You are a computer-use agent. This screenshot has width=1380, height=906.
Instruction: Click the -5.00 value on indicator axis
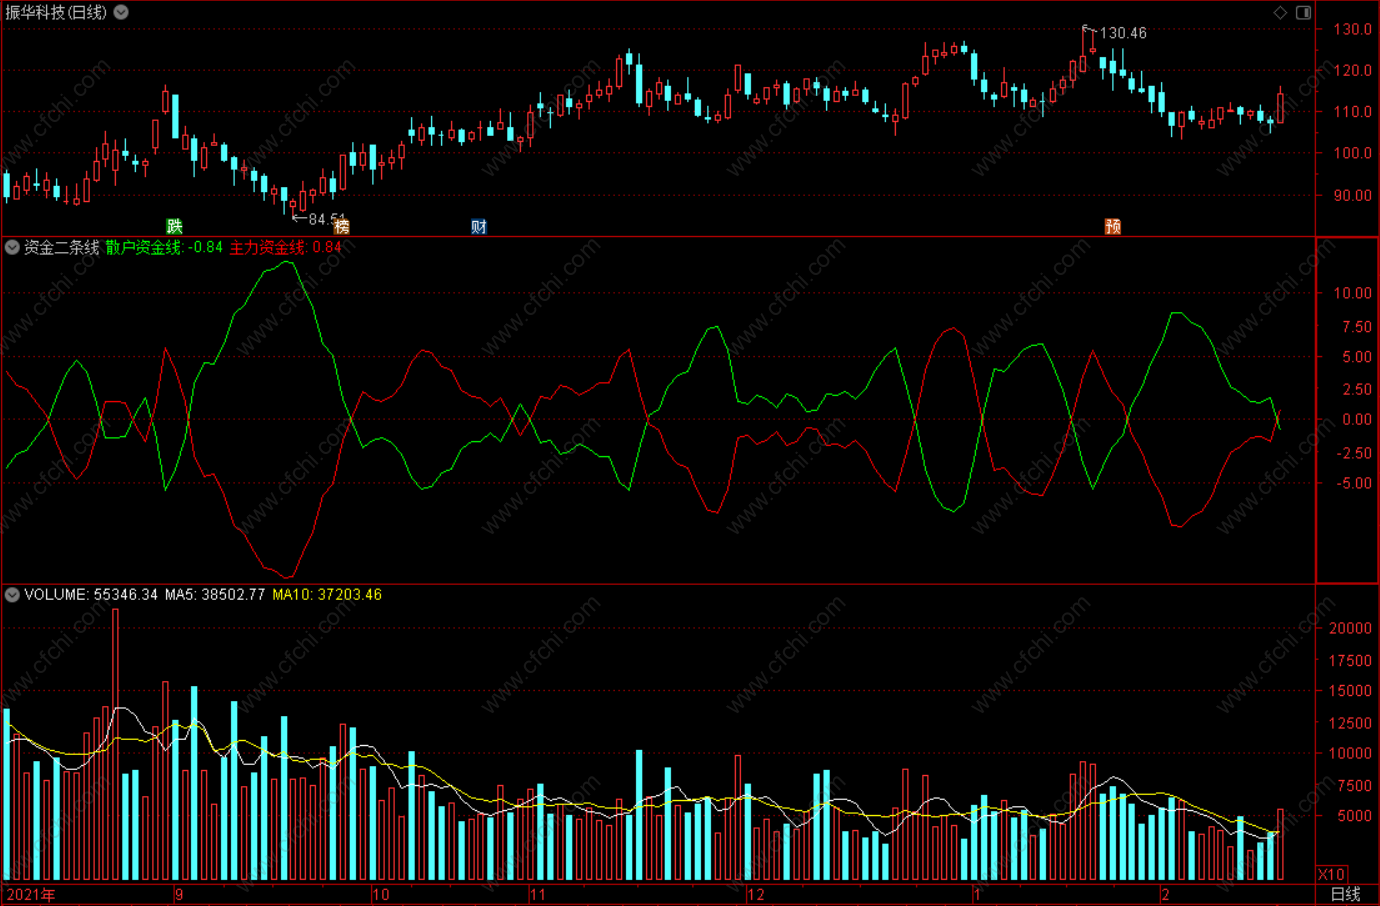(x=1352, y=483)
